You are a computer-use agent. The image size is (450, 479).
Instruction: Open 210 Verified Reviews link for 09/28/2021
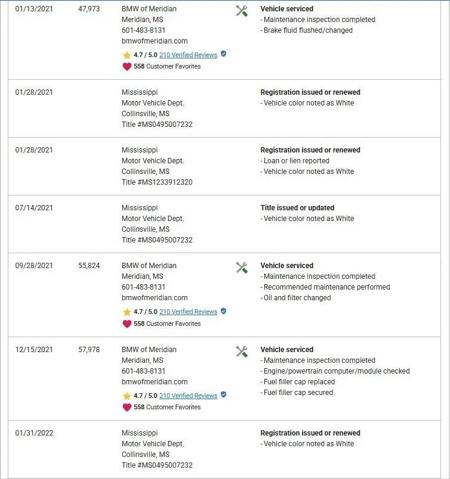pyautogui.click(x=188, y=312)
